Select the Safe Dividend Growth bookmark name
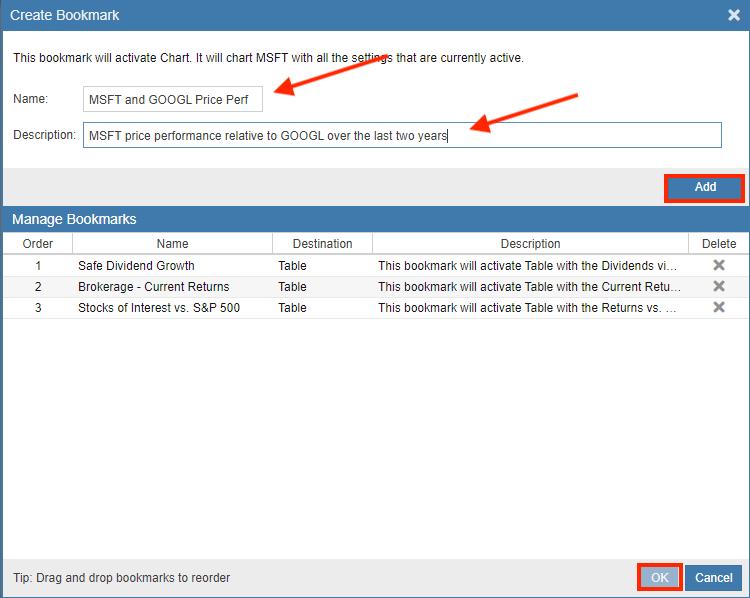Image resolution: width=750 pixels, height=598 pixels. [136, 266]
